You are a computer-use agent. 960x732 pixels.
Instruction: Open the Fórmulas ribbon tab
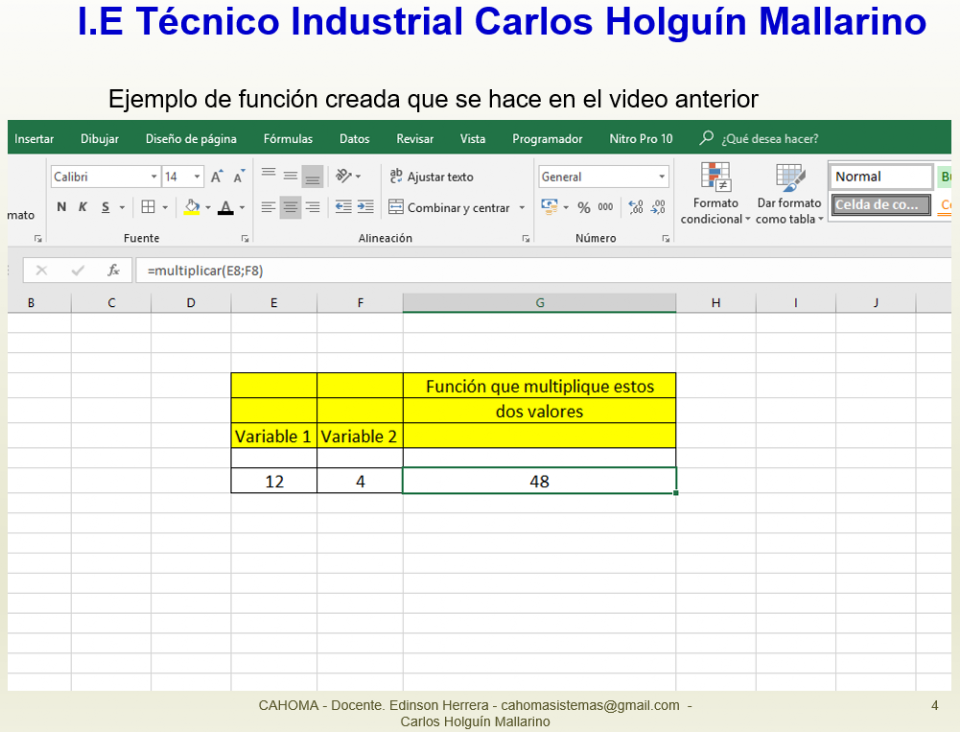(x=288, y=139)
